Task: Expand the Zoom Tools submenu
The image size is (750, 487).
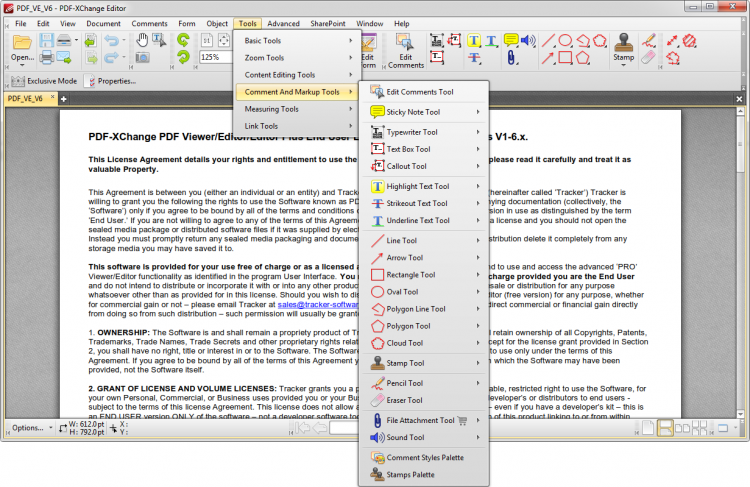Action: [297, 58]
